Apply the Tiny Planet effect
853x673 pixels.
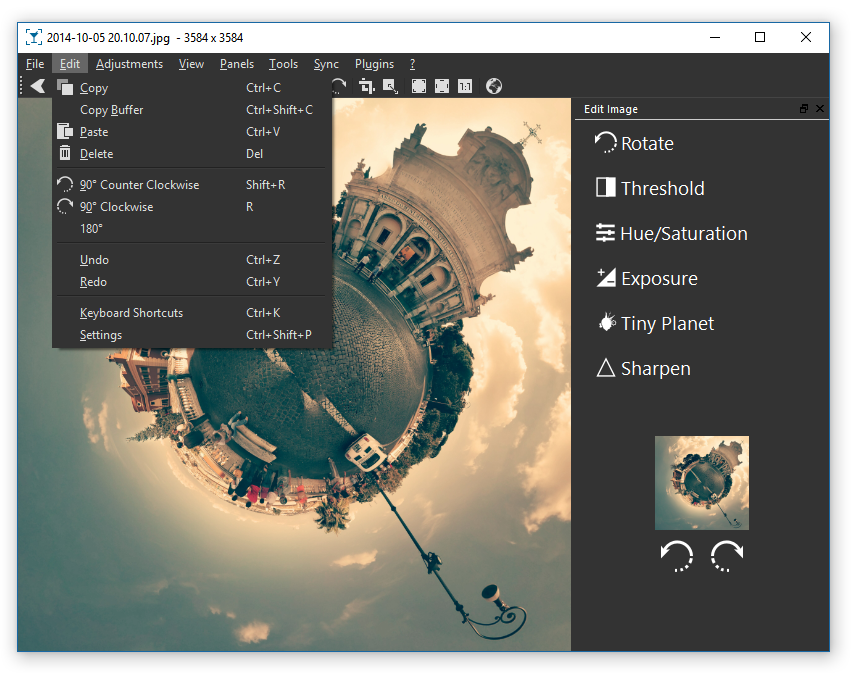pyautogui.click(x=666, y=323)
